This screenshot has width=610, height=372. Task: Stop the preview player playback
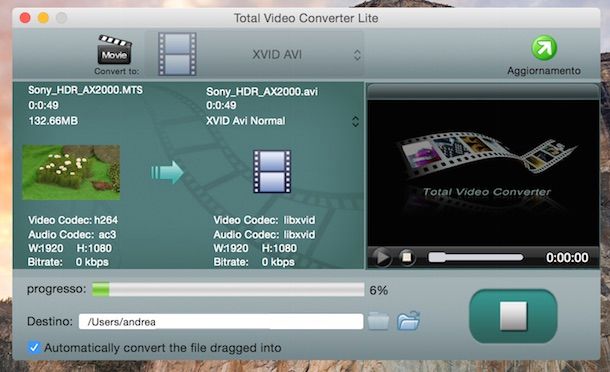click(x=407, y=257)
